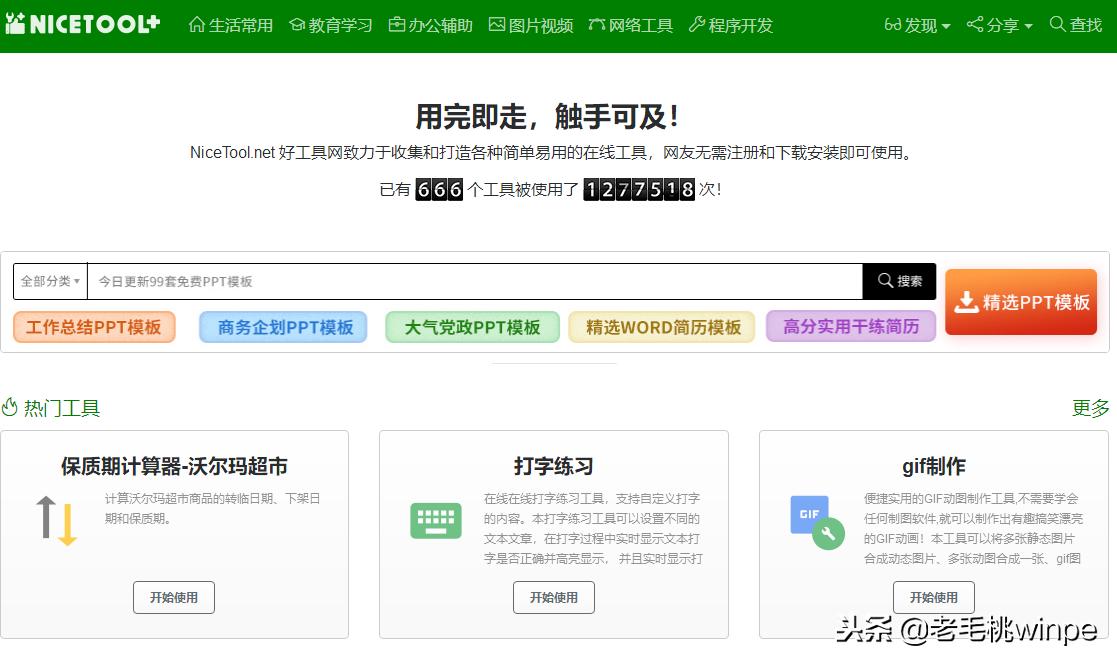Click the wrench icon beside 程序开发
This screenshot has height=663, width=1117.
pyautogui.click(x=698, y=24)
